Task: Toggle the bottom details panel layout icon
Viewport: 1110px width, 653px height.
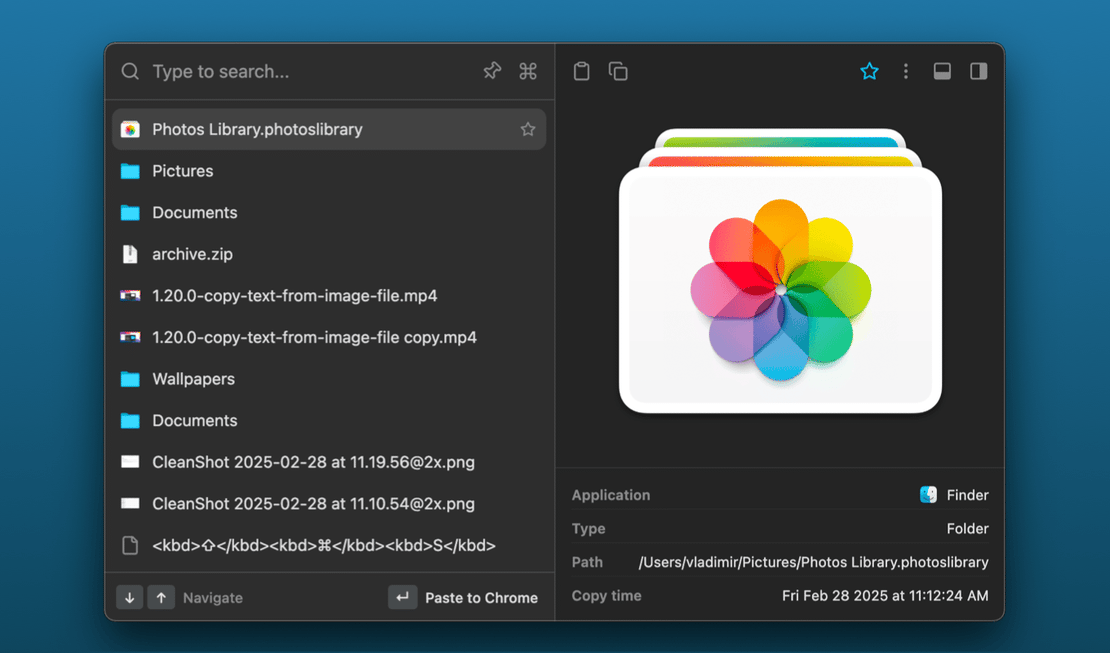Action: 942,71
